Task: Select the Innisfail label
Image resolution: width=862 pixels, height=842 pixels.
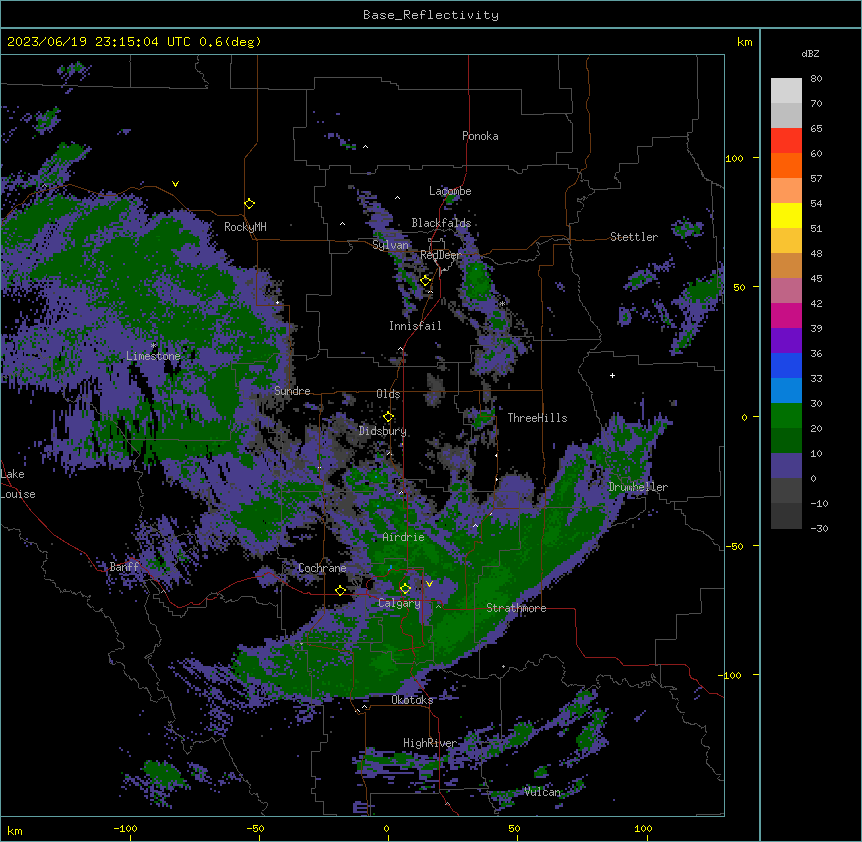Action: pos(415,326)
